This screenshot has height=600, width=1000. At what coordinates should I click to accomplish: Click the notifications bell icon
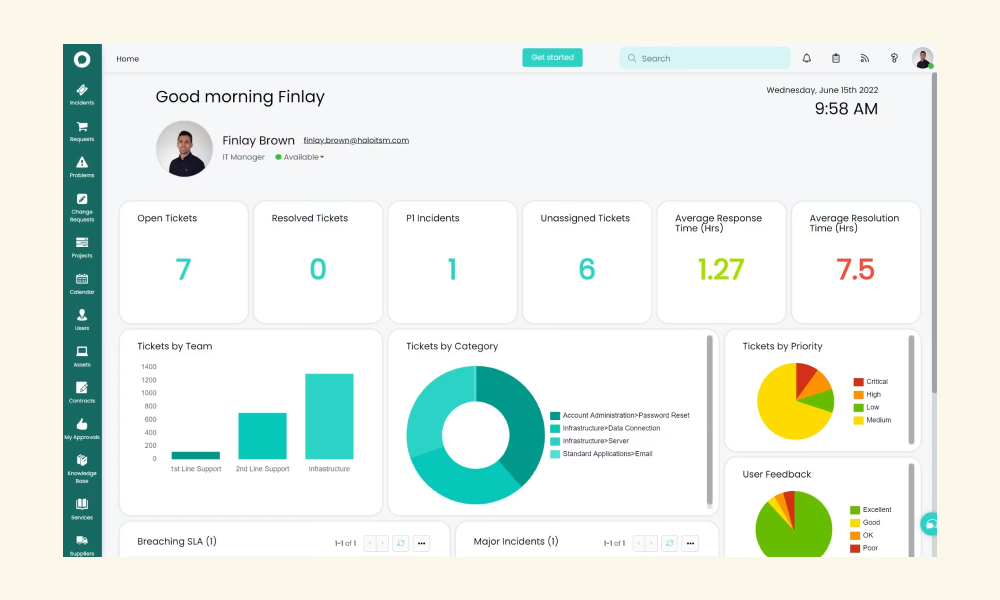tap(807, 58)
